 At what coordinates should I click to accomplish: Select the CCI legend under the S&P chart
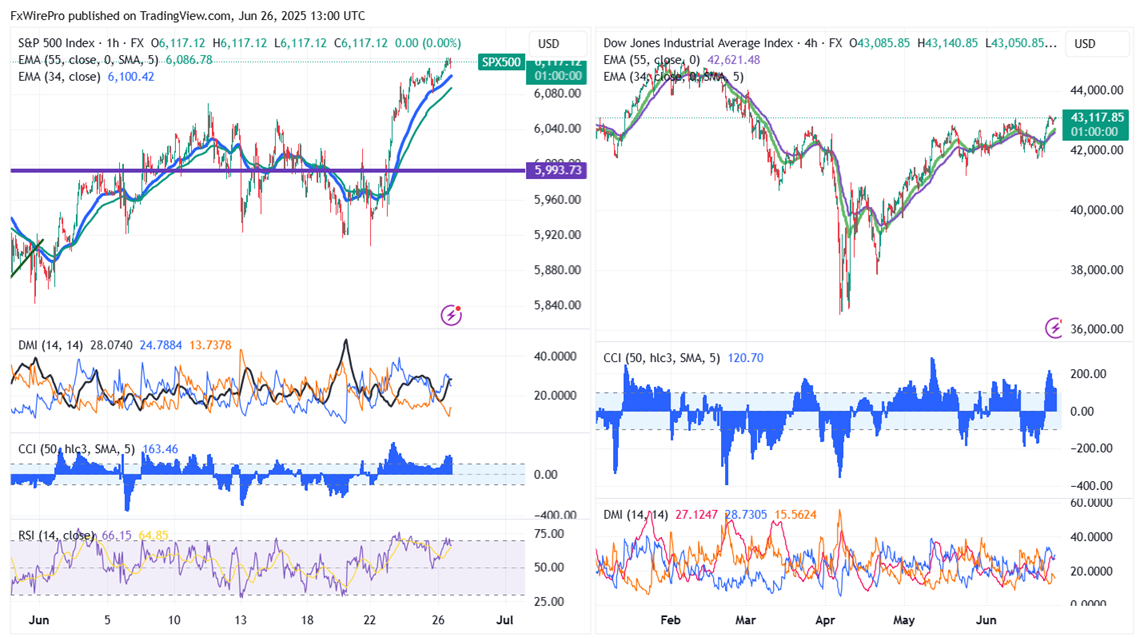76,449
